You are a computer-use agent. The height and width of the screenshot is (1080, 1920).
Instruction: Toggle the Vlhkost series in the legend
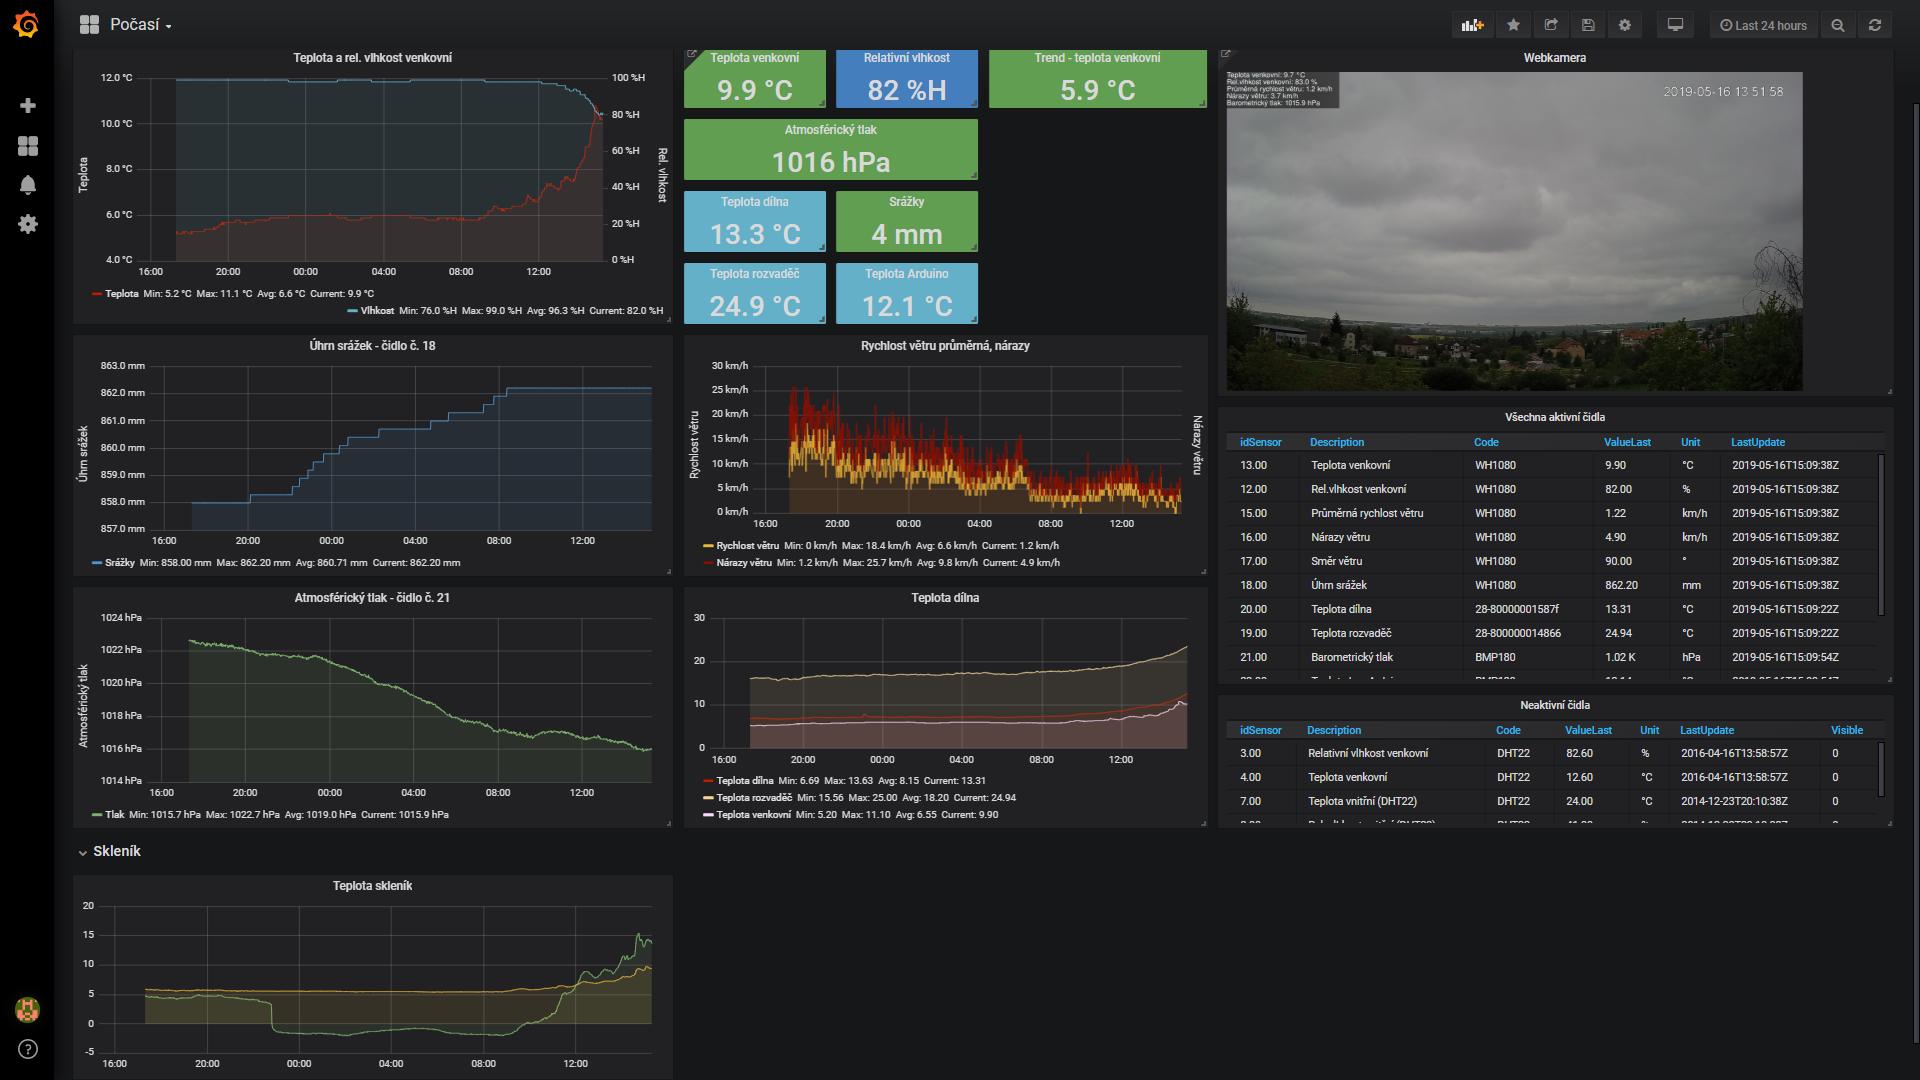(x=377, y=311)
